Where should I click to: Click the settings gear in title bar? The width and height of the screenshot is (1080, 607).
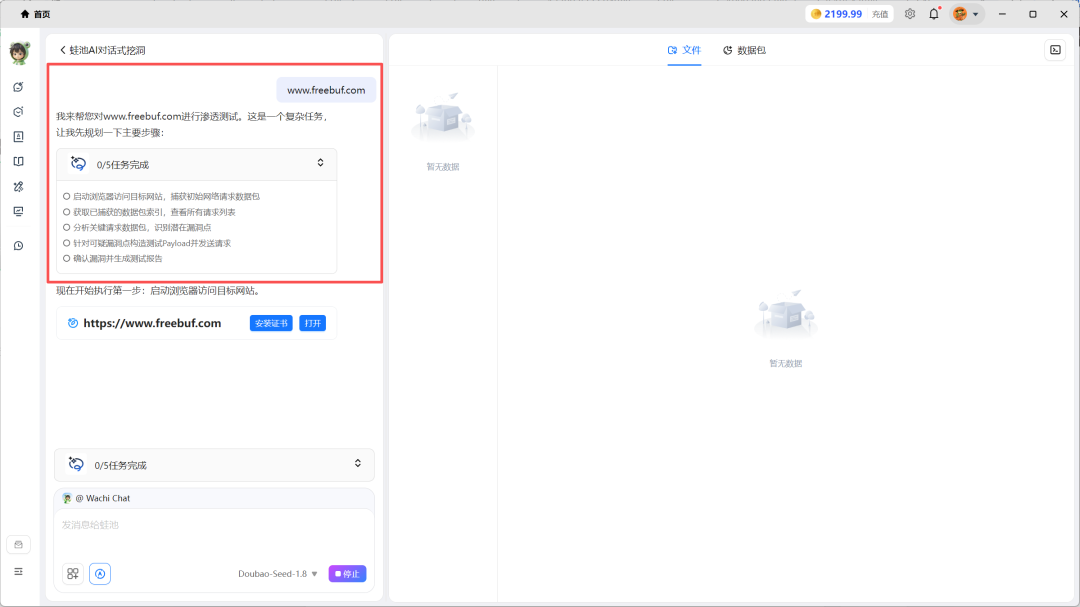coord(909,13)
